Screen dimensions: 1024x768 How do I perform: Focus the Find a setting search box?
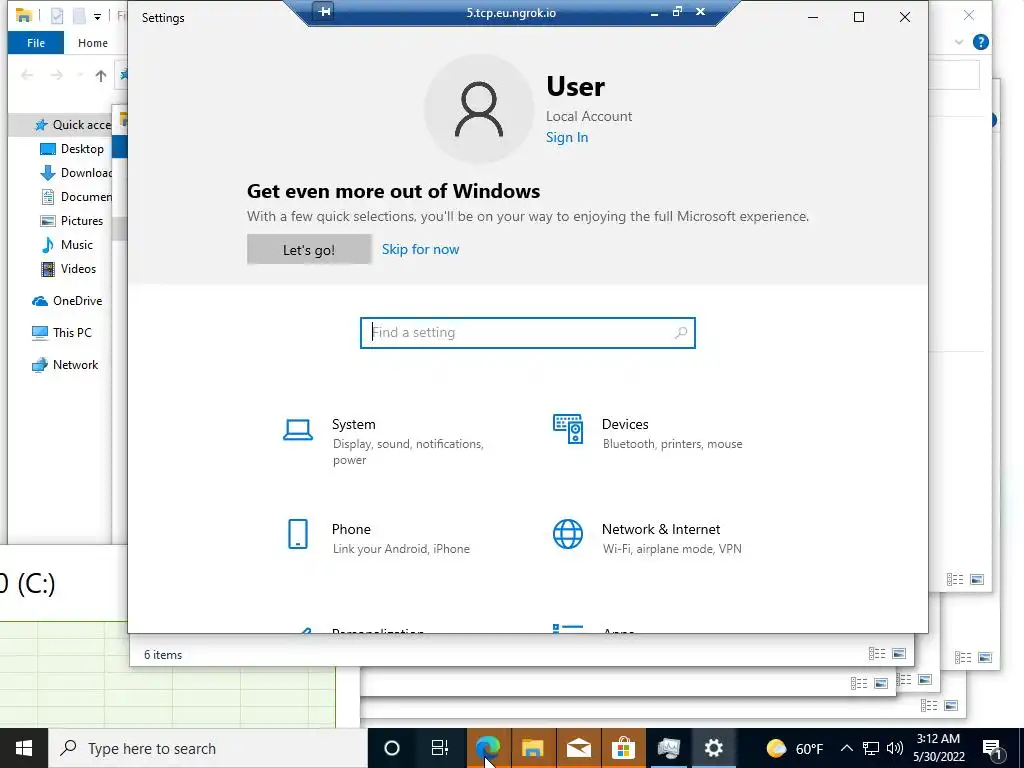point(528,332)
